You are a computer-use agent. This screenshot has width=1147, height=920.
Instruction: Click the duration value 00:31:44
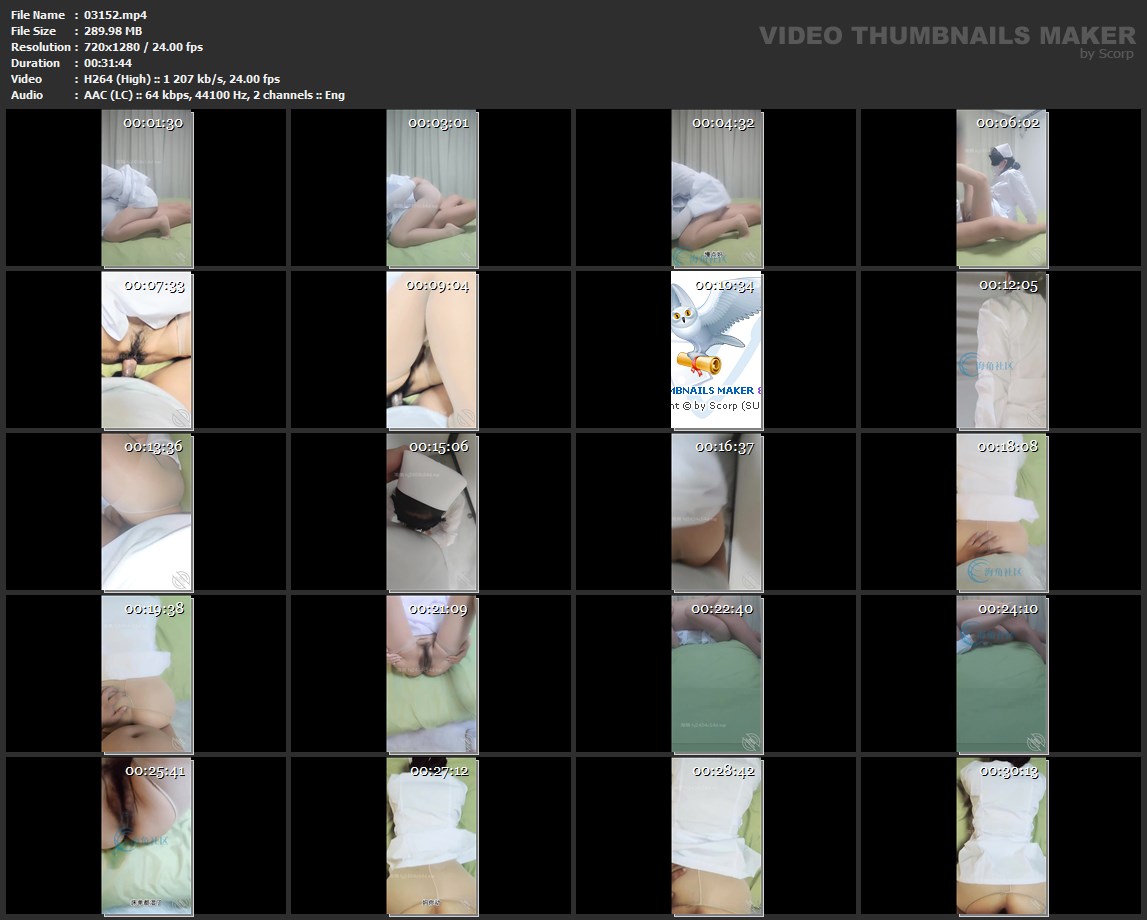click(108, 63)
